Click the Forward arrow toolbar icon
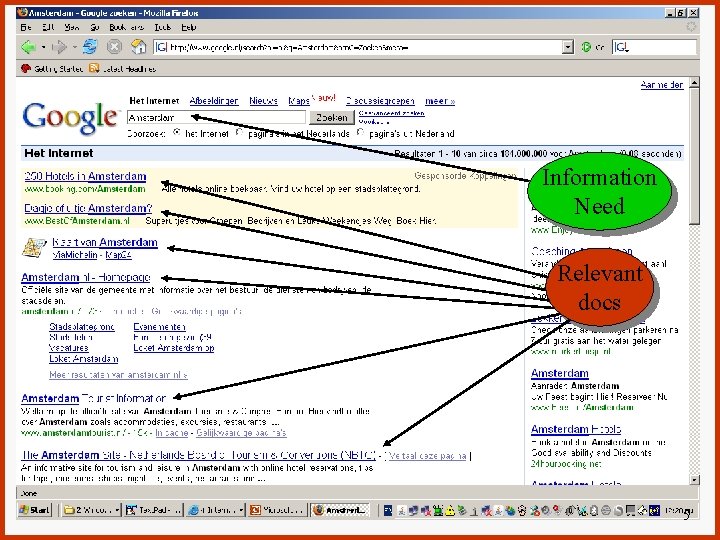 (x=59, y=47)
